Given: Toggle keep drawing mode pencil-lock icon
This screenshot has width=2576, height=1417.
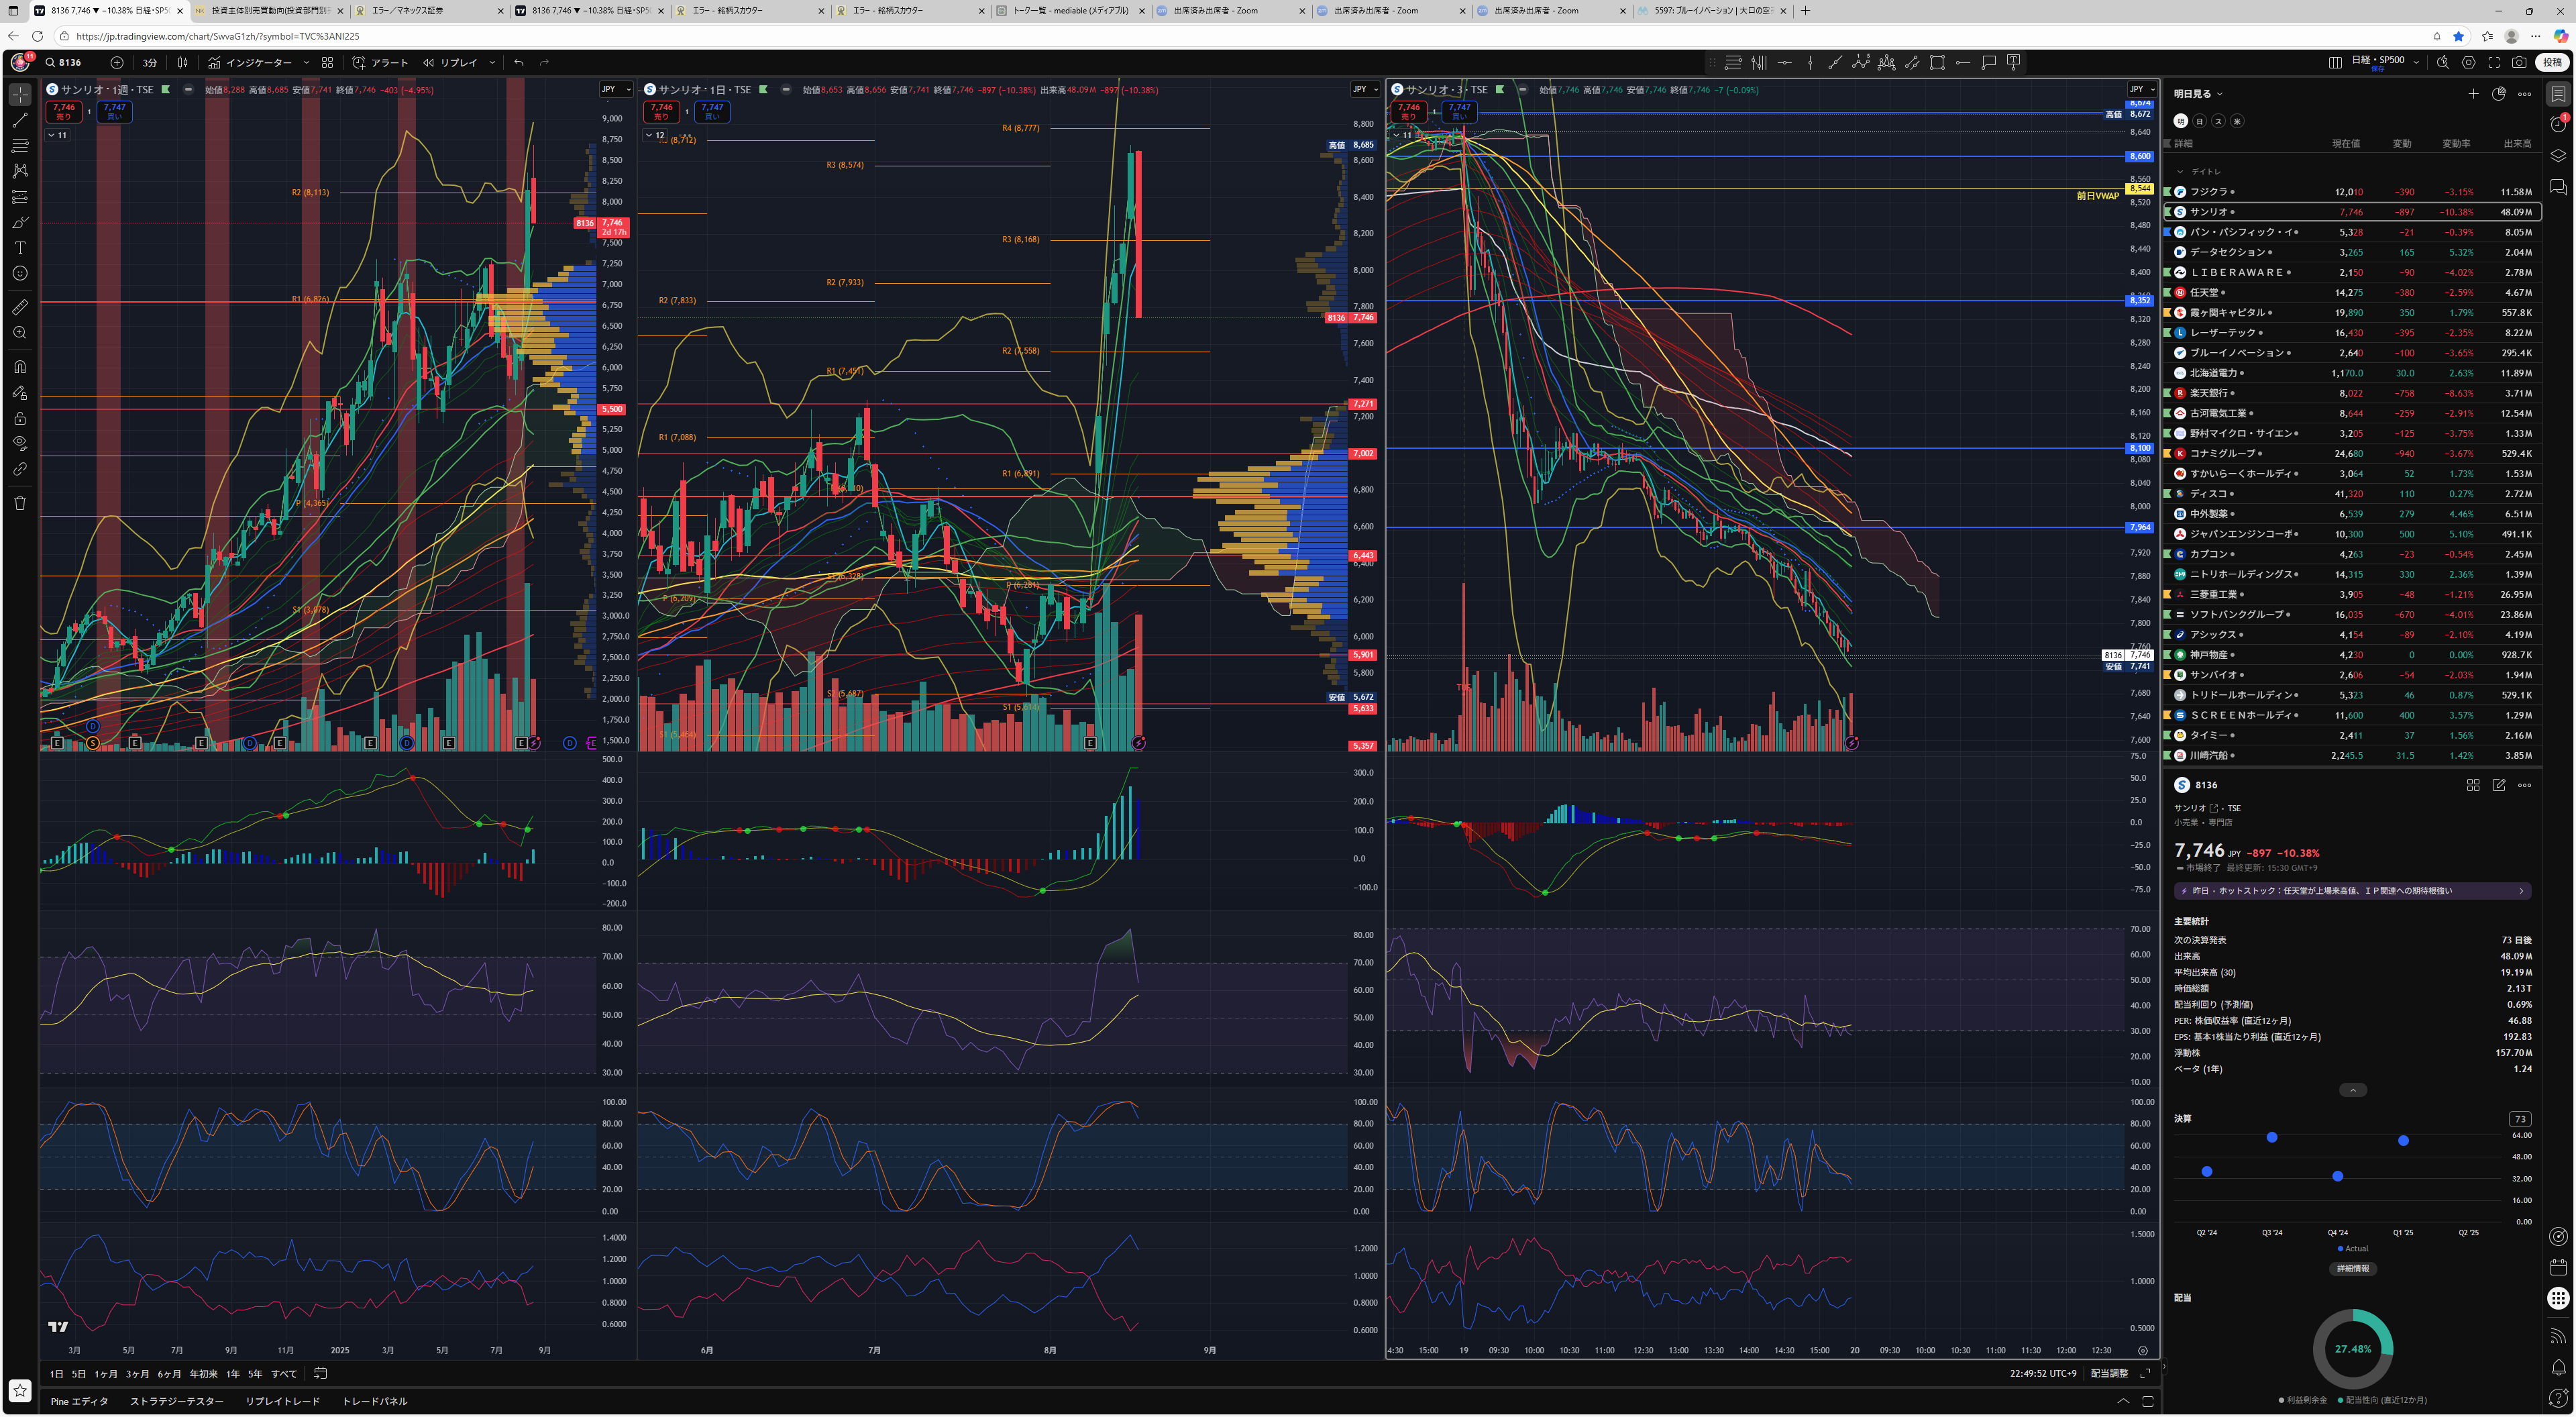Looking at the screenshot, I should (x=20, y=392).
